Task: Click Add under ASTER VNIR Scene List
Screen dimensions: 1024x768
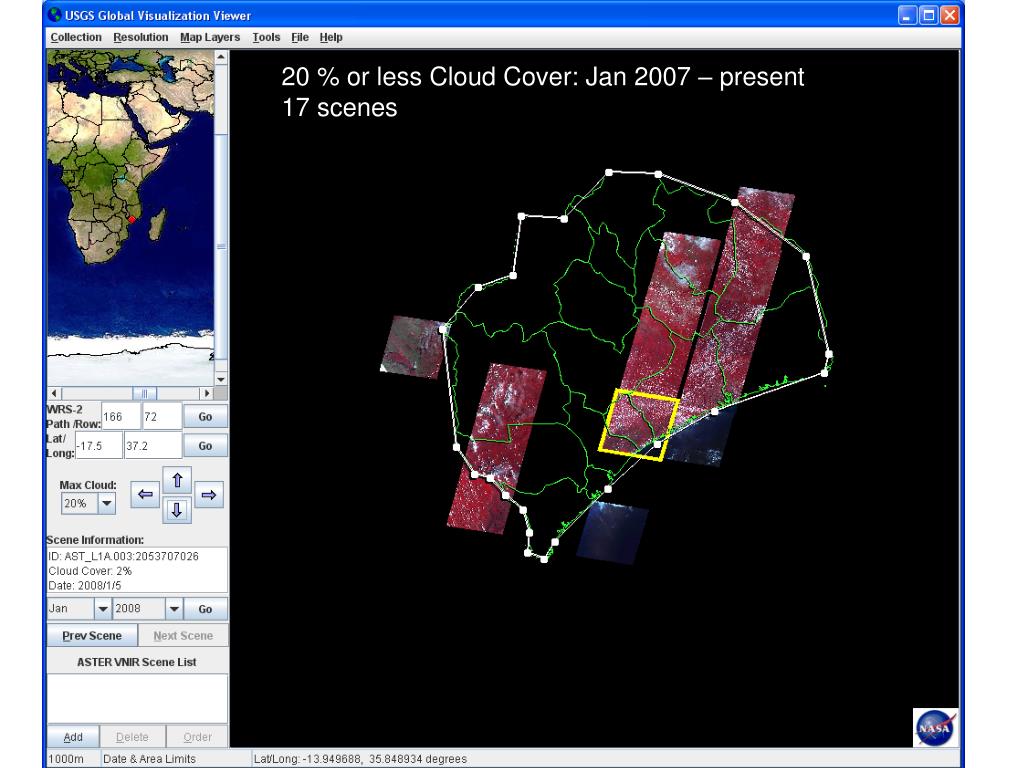Action: pyautogui.click(x=73, y=737)
